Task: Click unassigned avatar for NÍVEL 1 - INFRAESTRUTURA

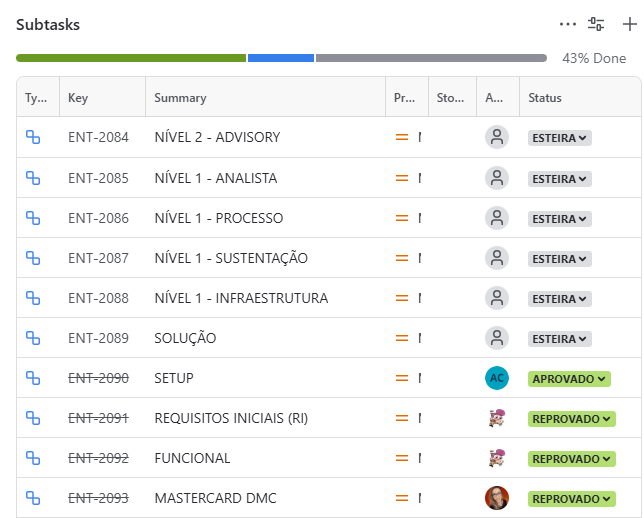Action: pyautogui.click(x=497, y=298)
